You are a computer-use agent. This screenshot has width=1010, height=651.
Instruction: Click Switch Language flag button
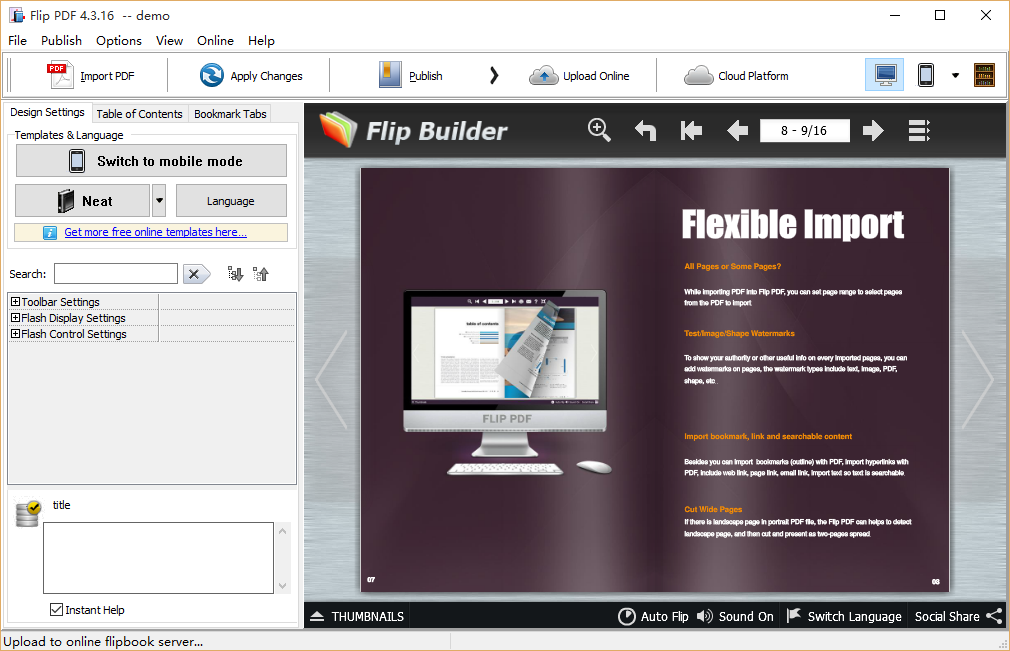[844, 616]
